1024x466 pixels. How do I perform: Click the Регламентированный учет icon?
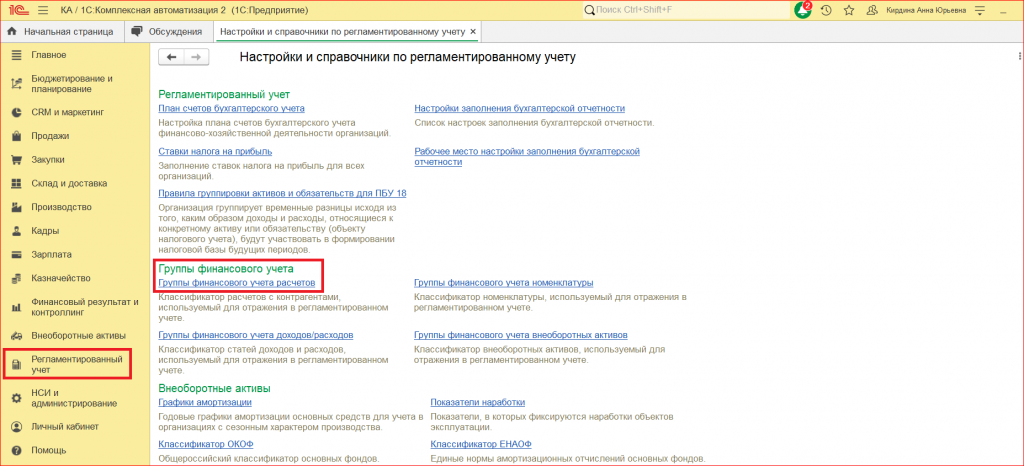(x=18, y=365)
